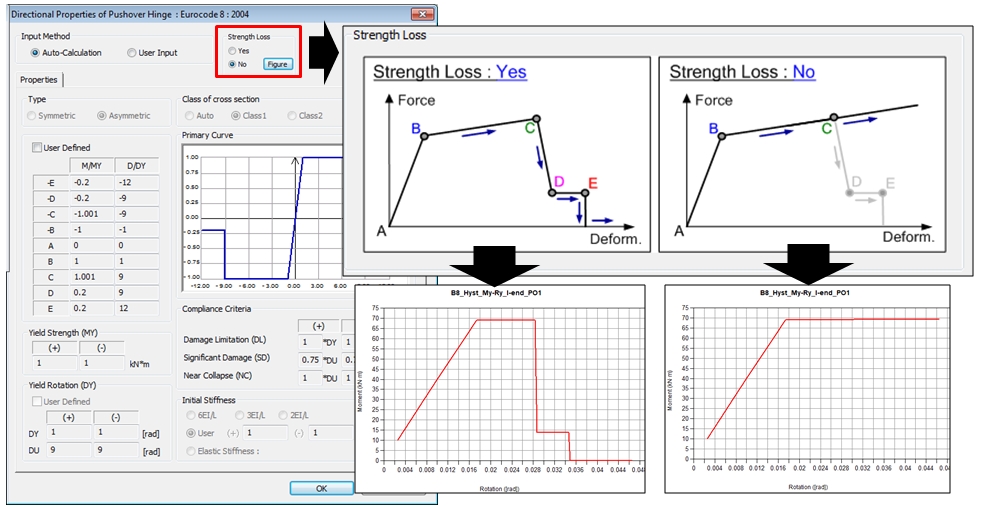The width and height of the screenshot is (986, 510).
Task: Open the Properties tab
Action: (x=39, y=80)
